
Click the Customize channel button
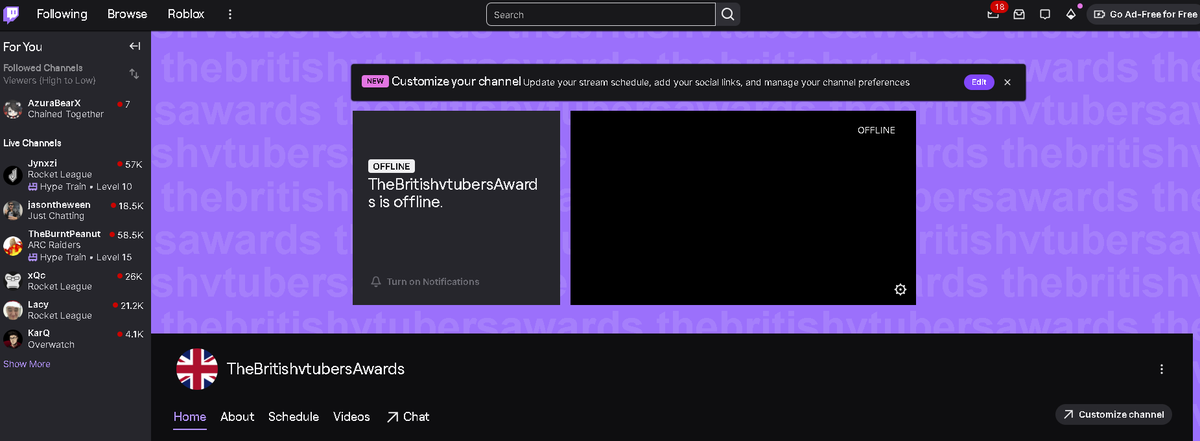pos(1114,414)
